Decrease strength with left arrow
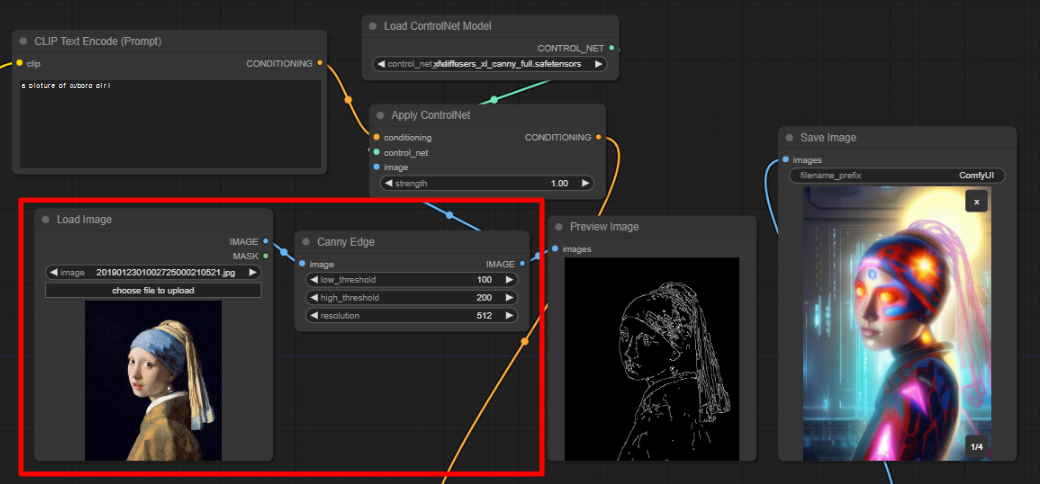The height and width of the screenshot is (484, 1040). click(389, 184)
